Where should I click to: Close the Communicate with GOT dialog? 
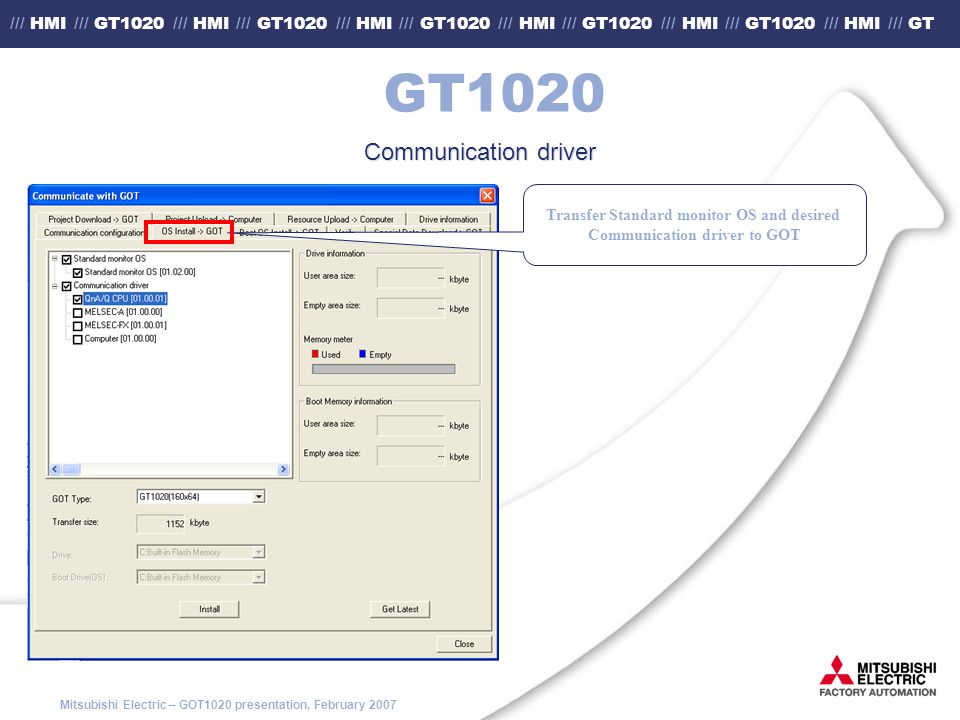click(x=487, y=195)
